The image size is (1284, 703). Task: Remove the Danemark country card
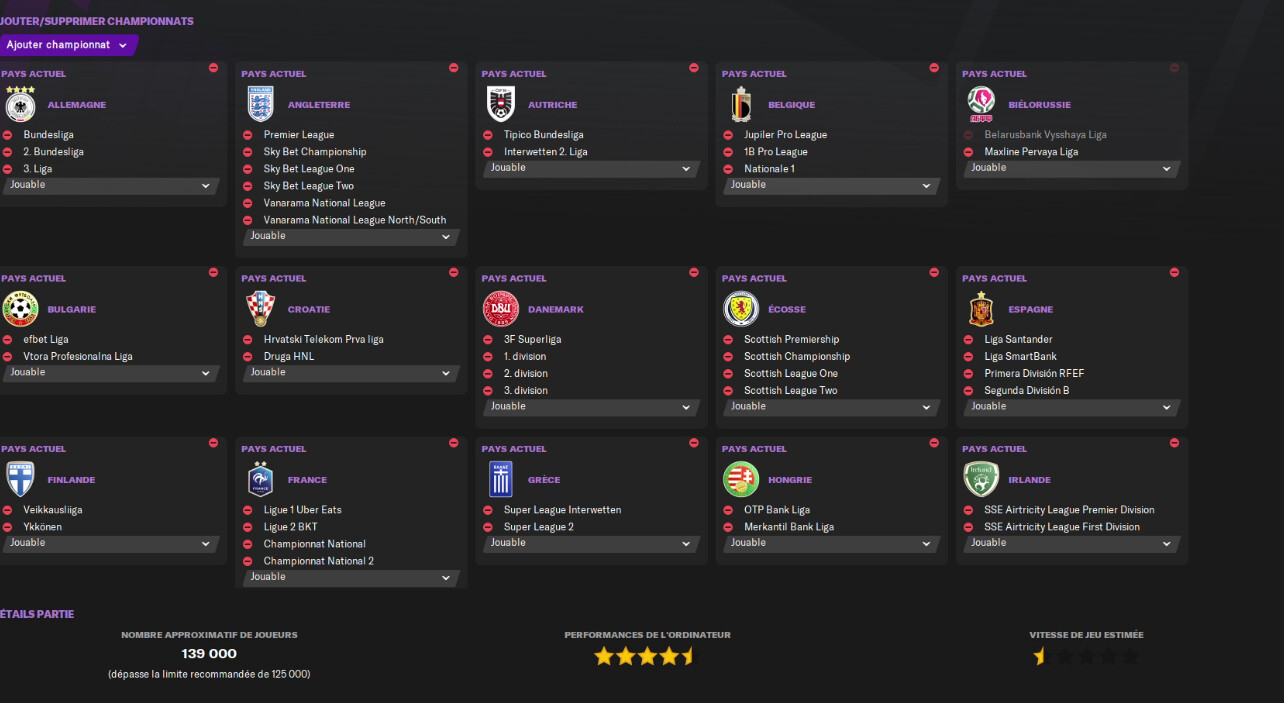coord(694,272)
